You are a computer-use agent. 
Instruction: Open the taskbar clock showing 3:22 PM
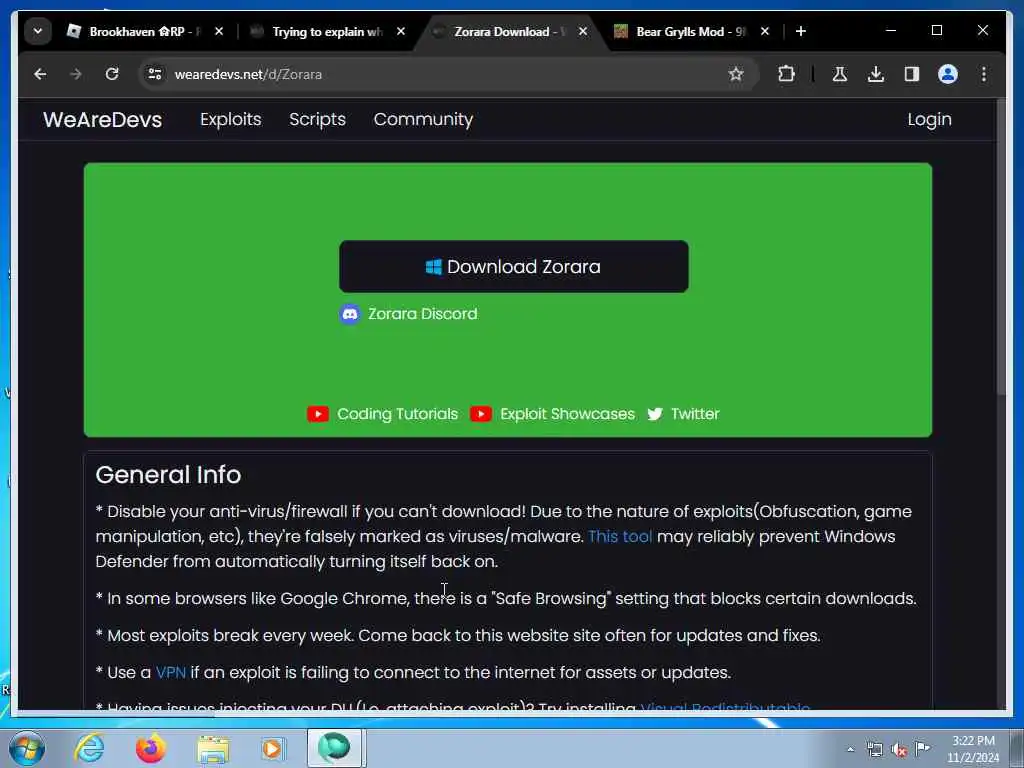tap(973, 749)
